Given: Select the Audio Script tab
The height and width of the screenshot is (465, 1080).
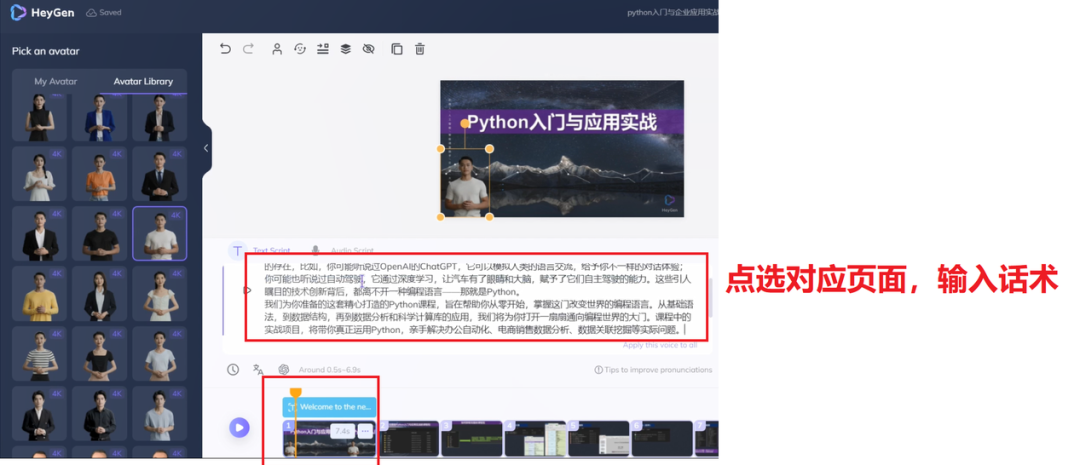Looking at the screenshot, I should pyautogui.click(x=352, y=251).
